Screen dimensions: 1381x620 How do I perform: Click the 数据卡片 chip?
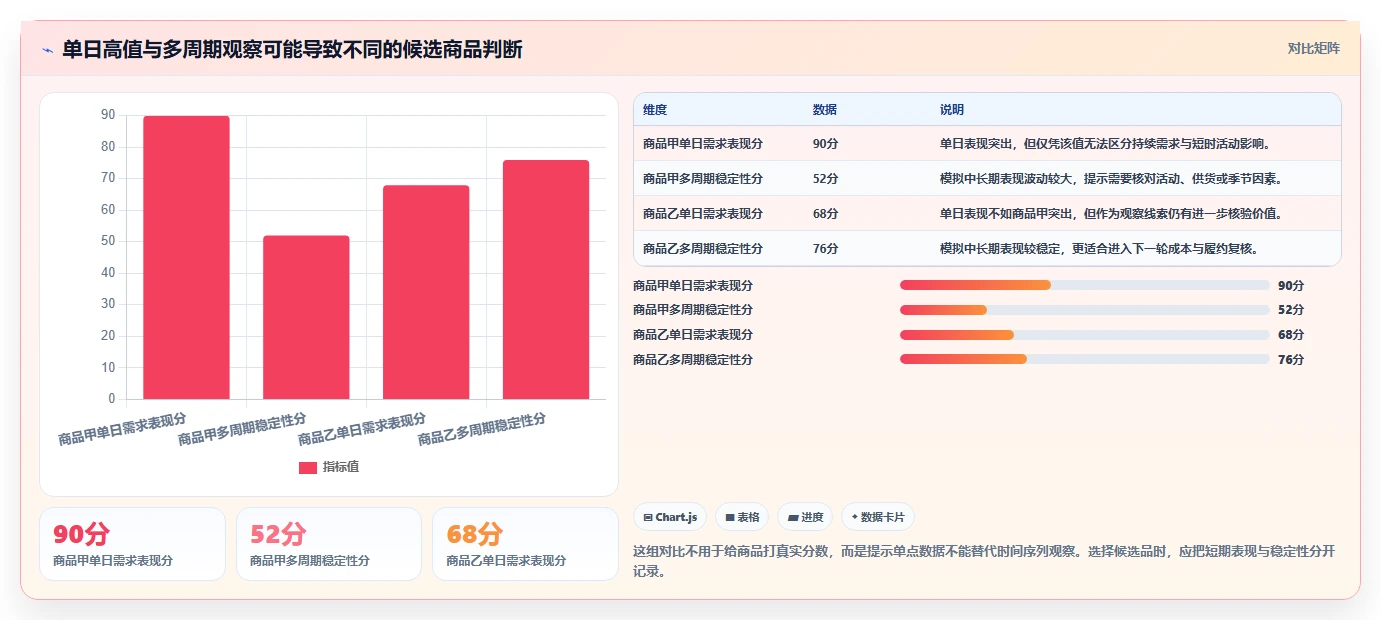878,517
